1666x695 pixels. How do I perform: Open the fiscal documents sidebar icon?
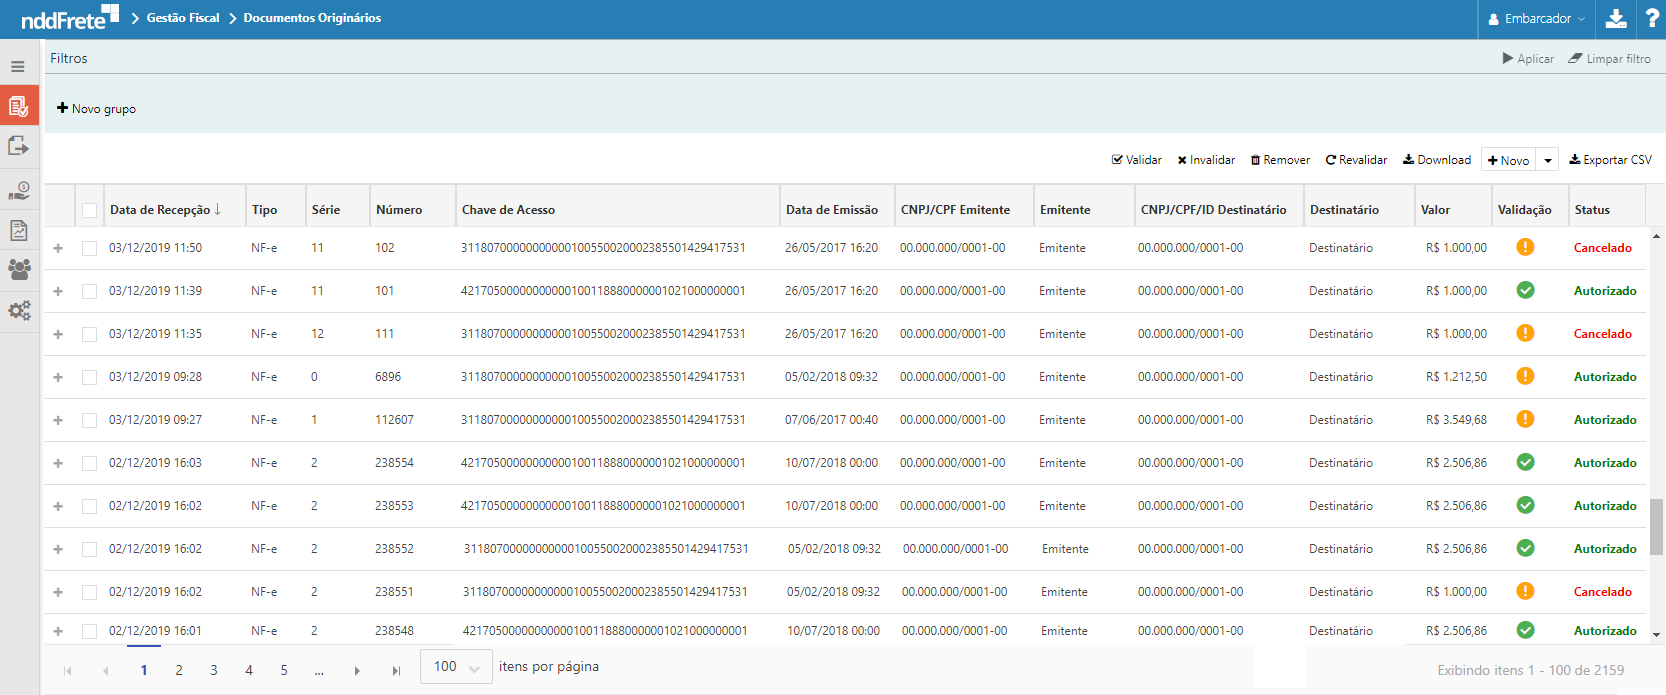point(19,106)
